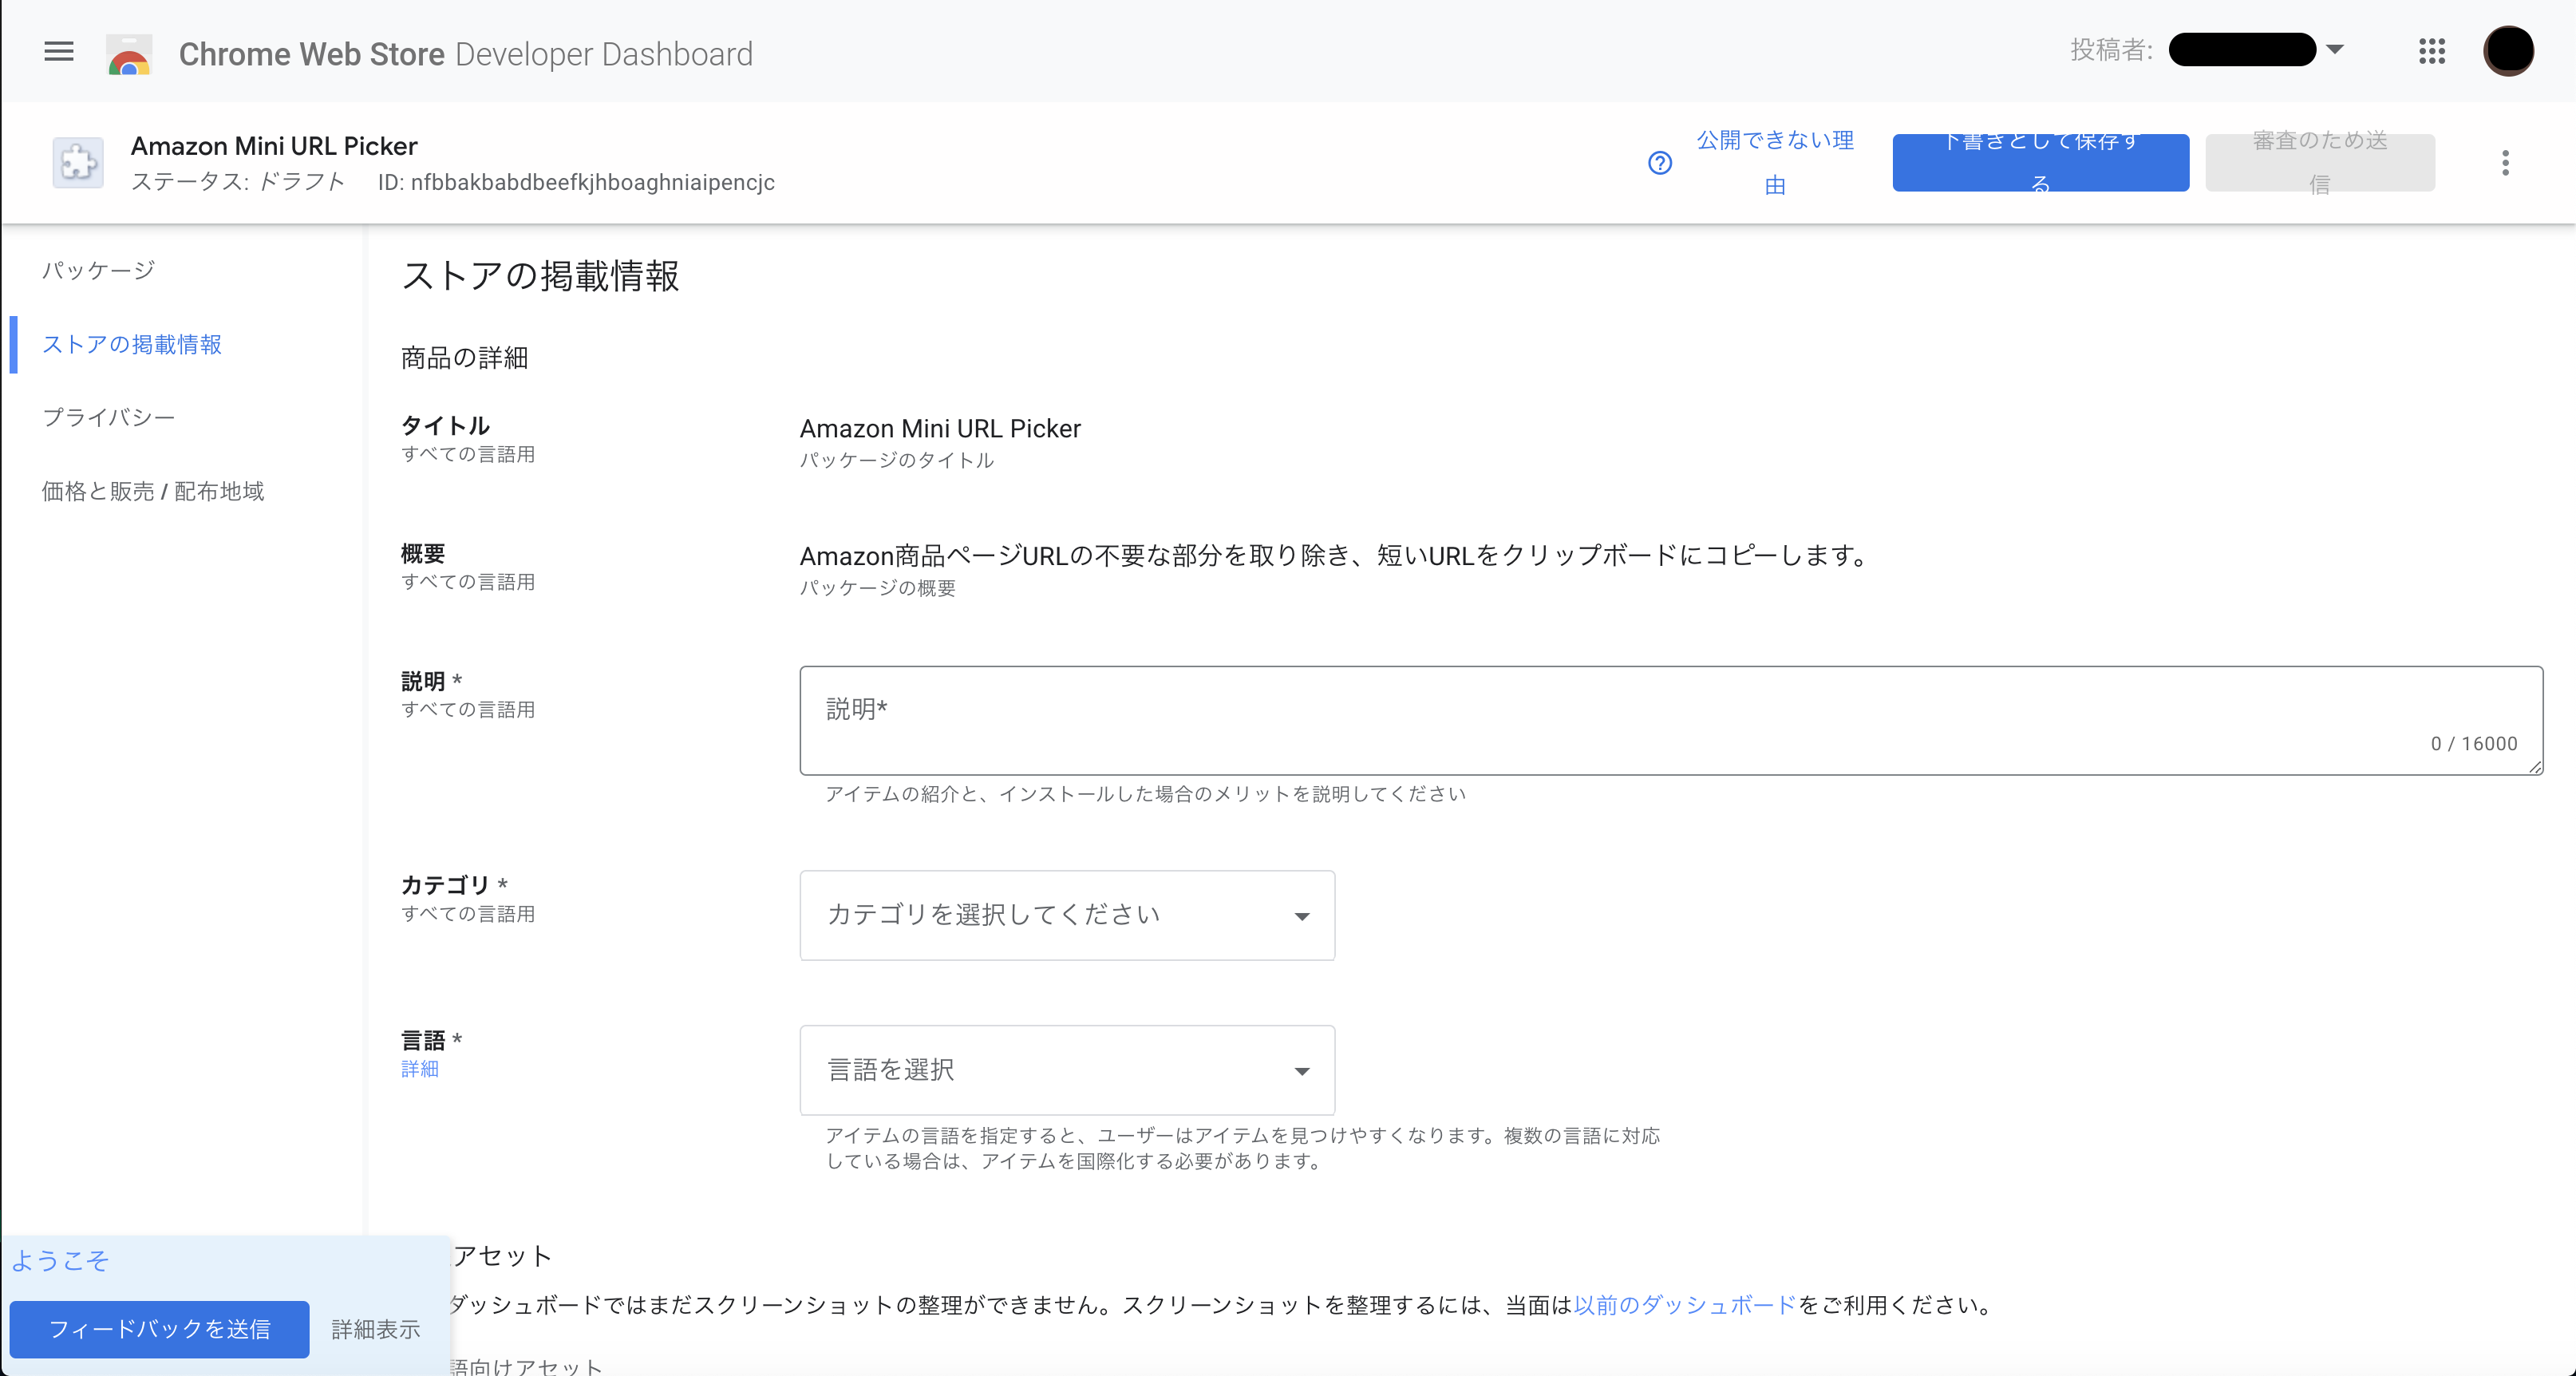Click the 詳細表示 button

click(x=376, y=1329)
